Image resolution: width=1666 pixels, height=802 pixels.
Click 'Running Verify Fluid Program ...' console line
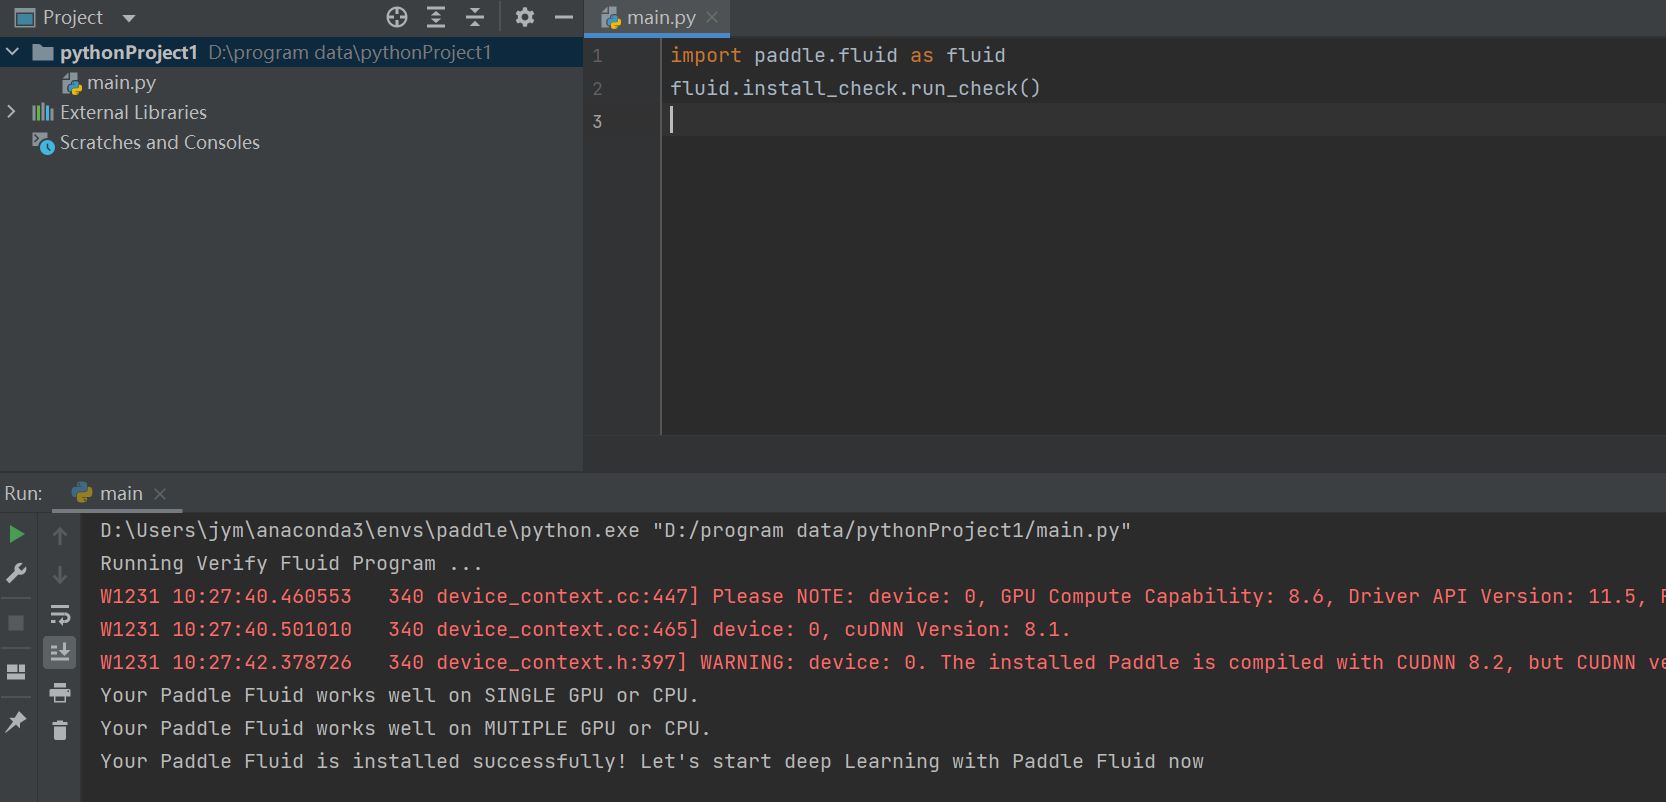pos(291,564)
